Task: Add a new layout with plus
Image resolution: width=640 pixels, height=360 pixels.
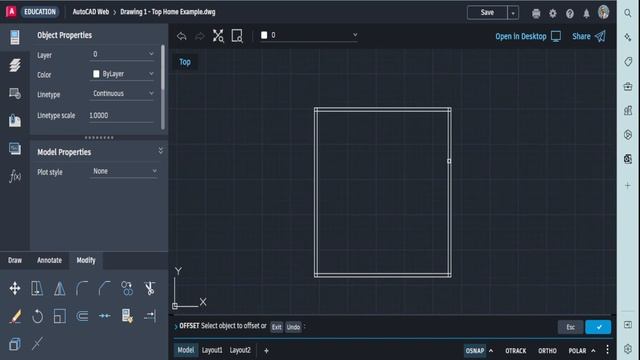Action: [x=266, y=351]
